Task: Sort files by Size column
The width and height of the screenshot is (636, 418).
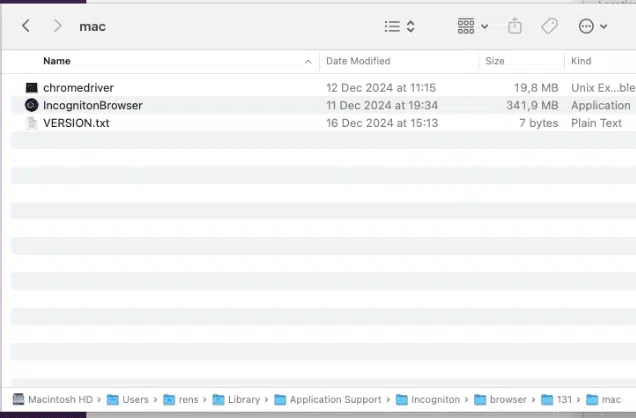Action: point(495,61)
